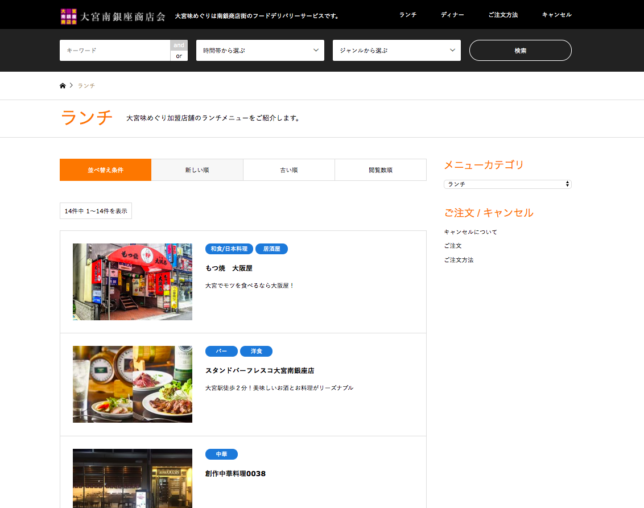Open the スタンドバーフレスコ大宮南銀座店 listing title

259,370
